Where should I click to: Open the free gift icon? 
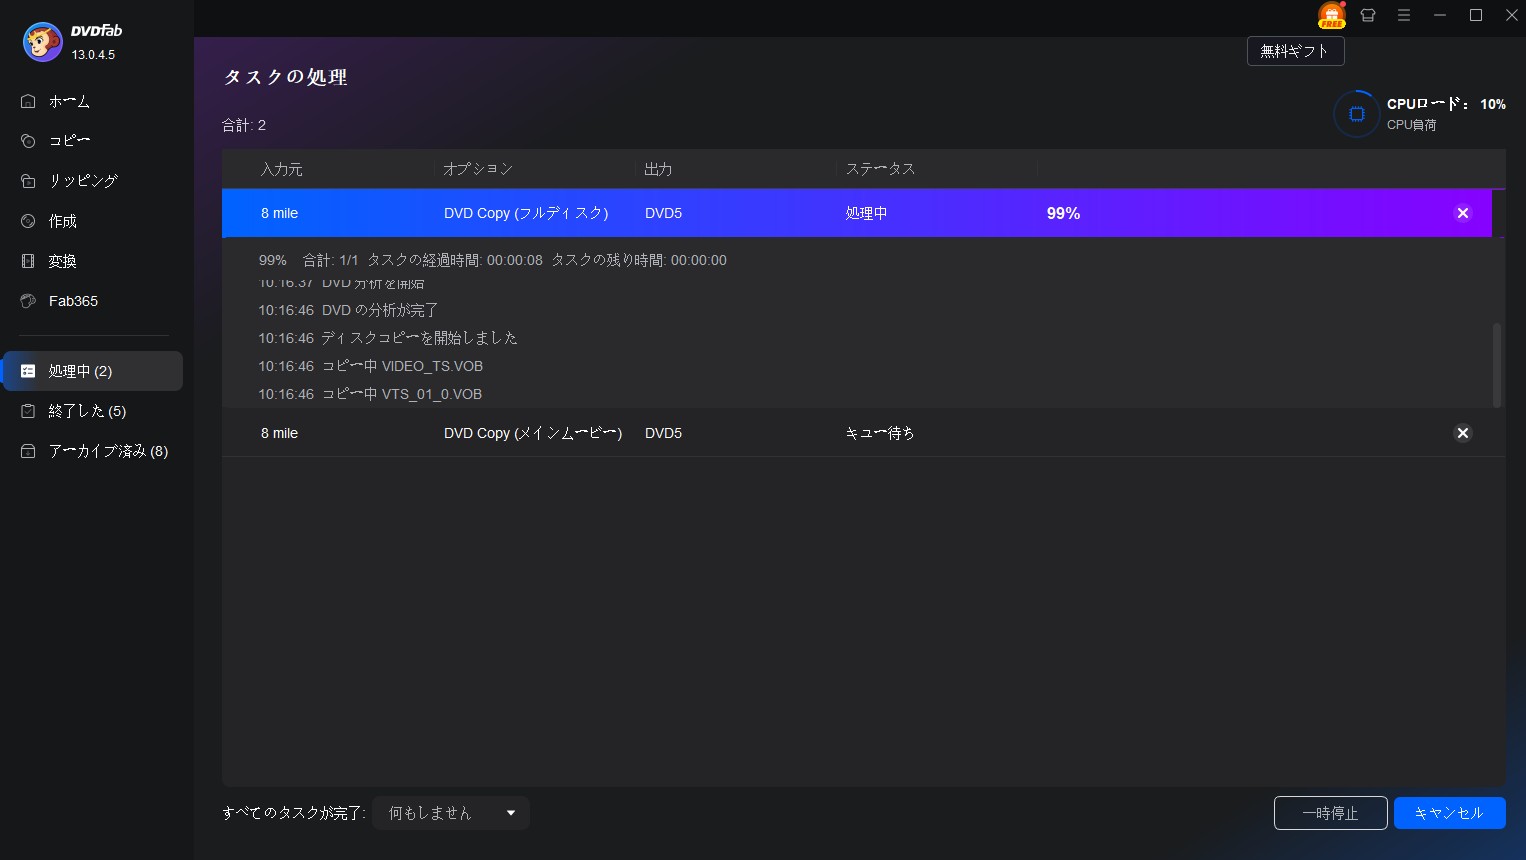1331,15
